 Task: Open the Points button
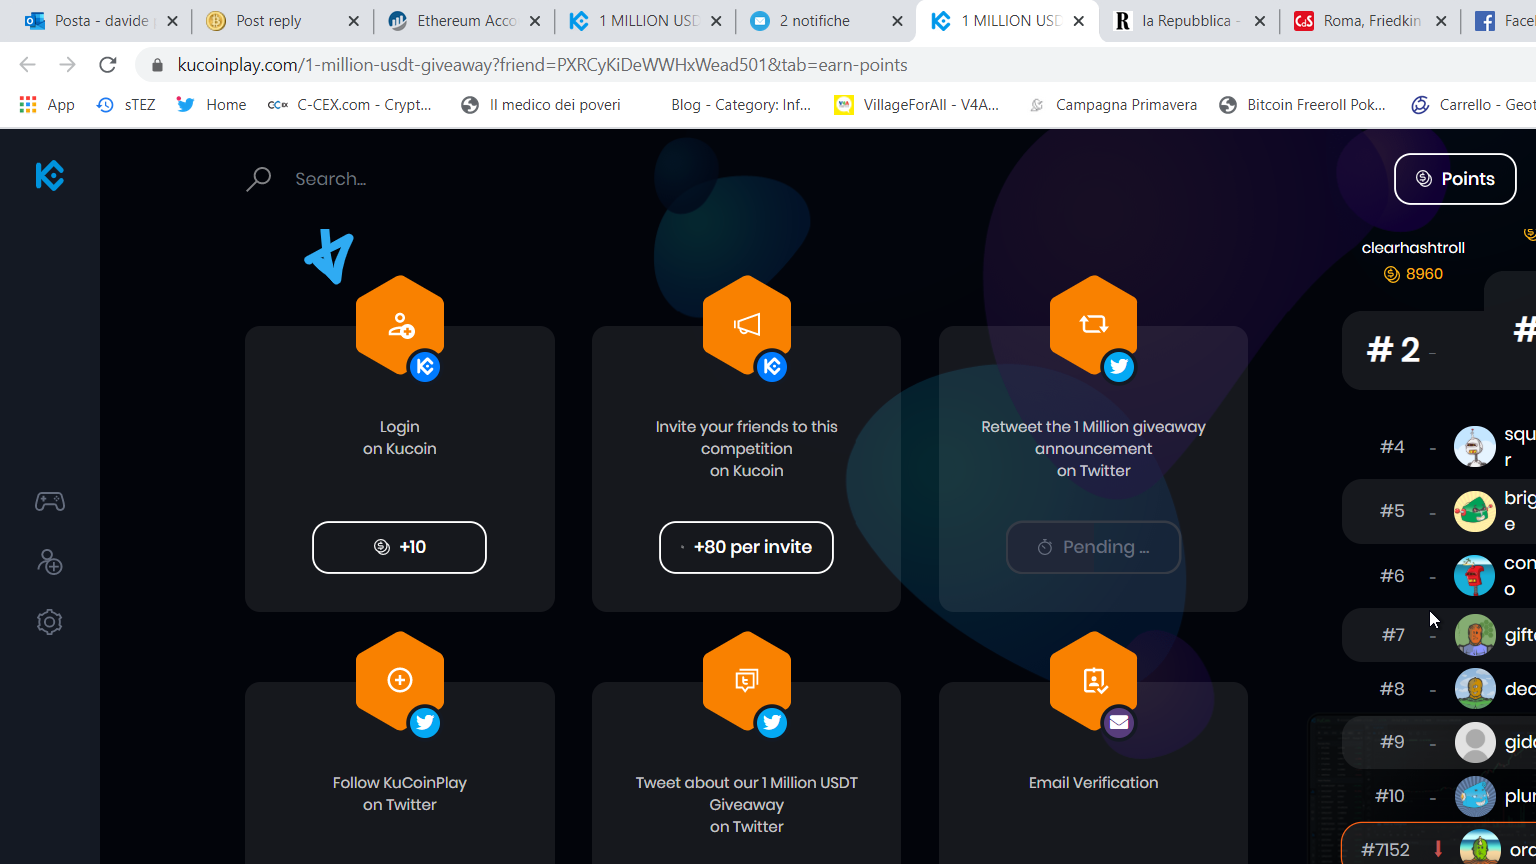click(1455, 179)
